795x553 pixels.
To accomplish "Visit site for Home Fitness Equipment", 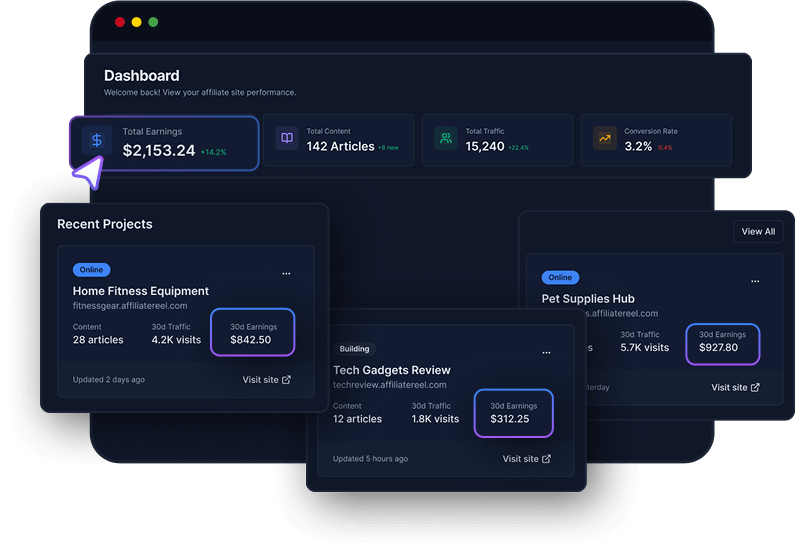I will coord(267,380).
